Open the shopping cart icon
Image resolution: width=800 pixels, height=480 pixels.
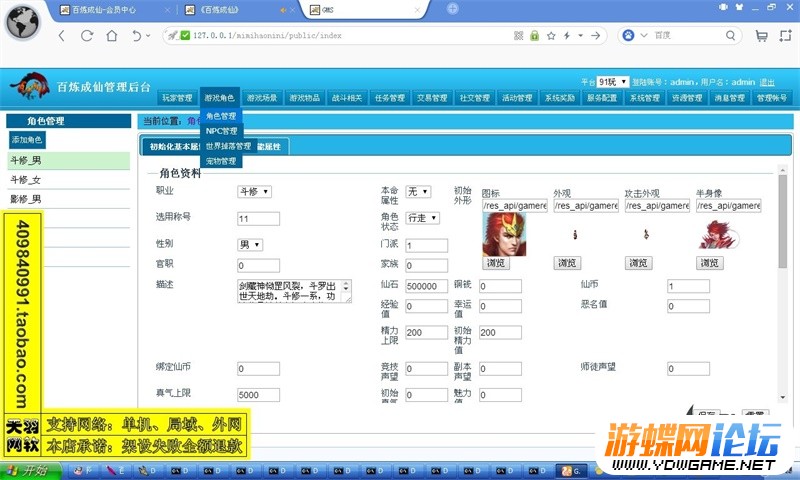761,36
